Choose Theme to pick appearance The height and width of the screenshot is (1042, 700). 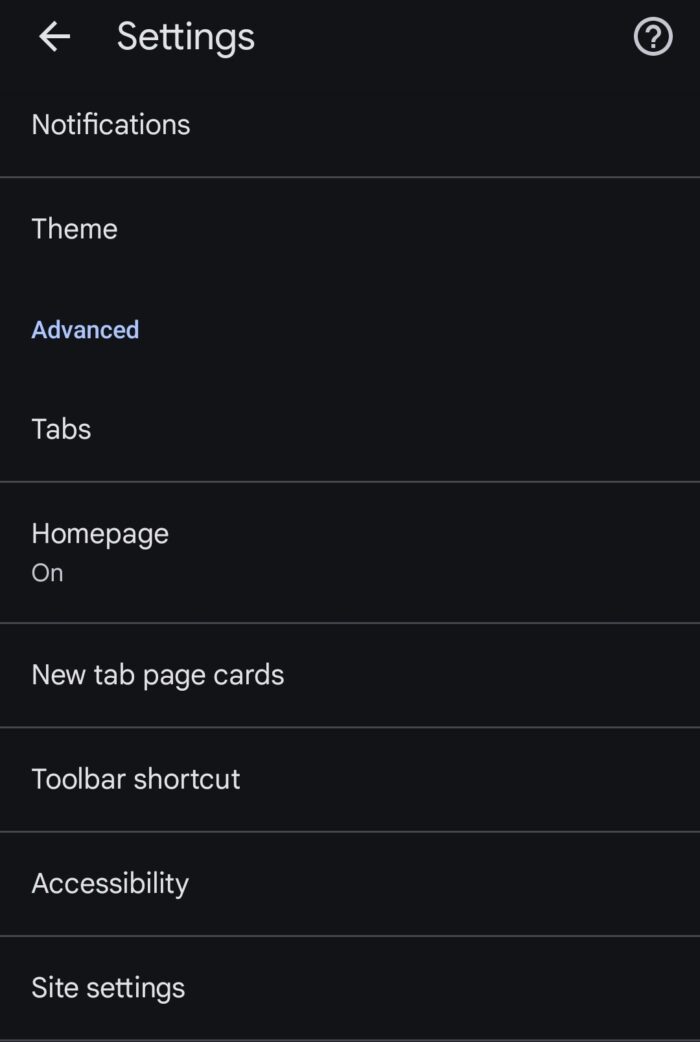74,228
